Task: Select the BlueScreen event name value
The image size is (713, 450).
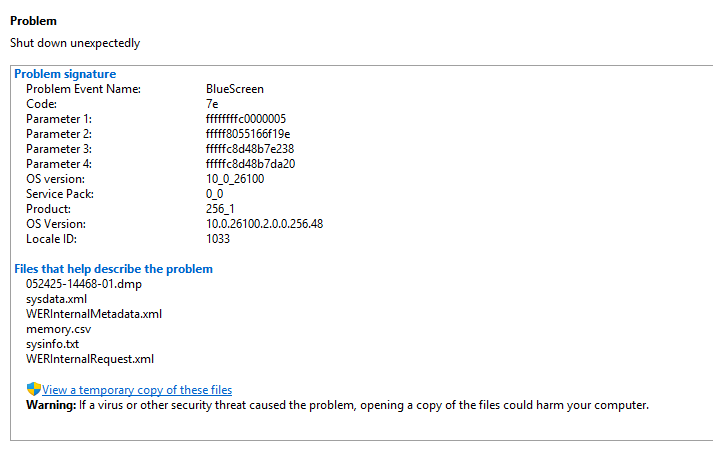Action: [234, 89]
